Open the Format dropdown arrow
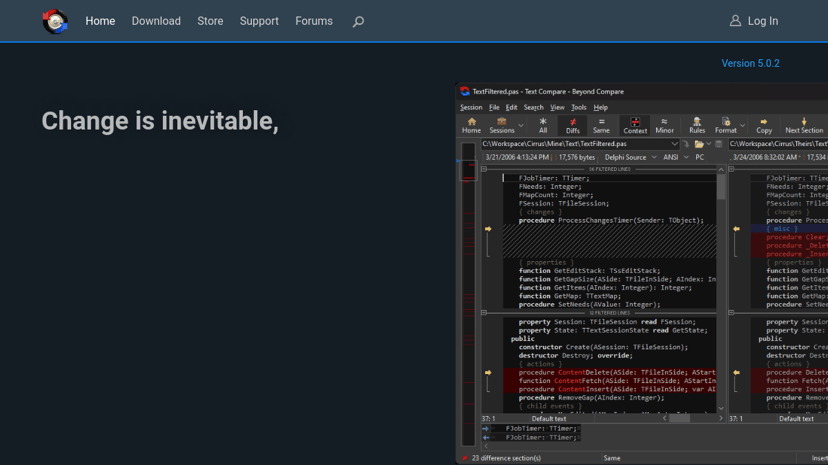This screenshot has height=465, width=828. pyautogui.click(x=742, y=126)
